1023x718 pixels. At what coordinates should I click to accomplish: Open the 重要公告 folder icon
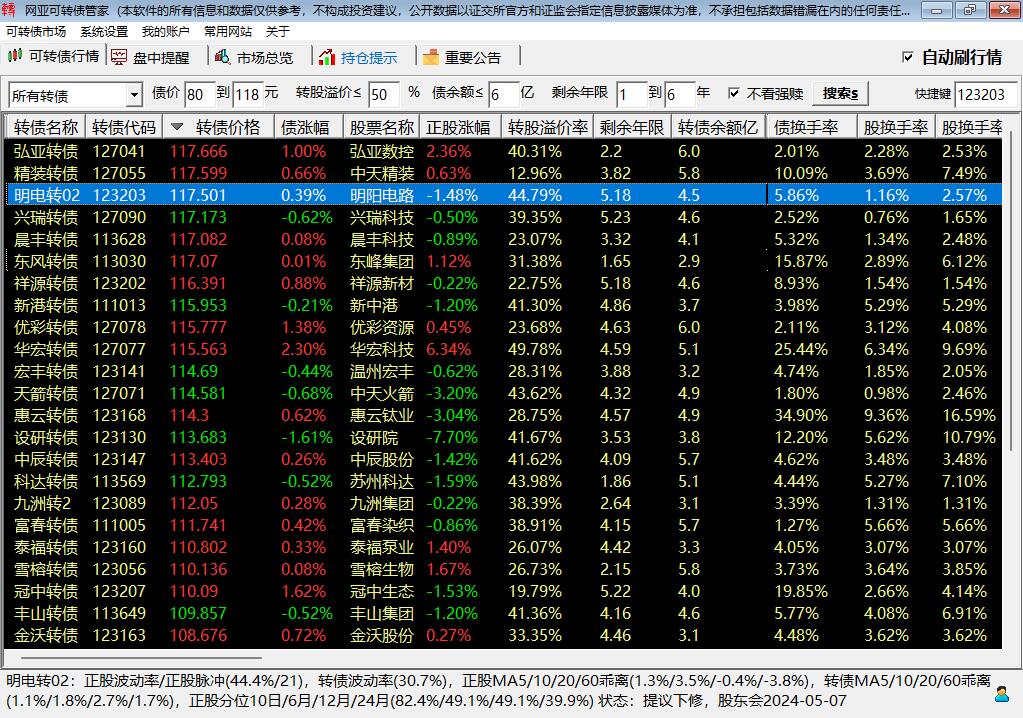tap(431, 57)
